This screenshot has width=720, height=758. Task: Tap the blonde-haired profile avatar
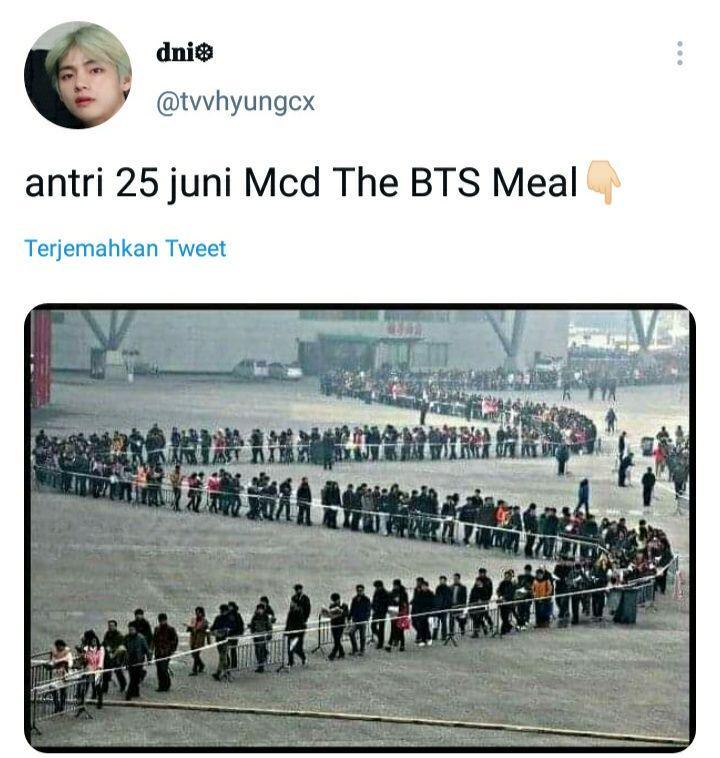tap(78, 75)
